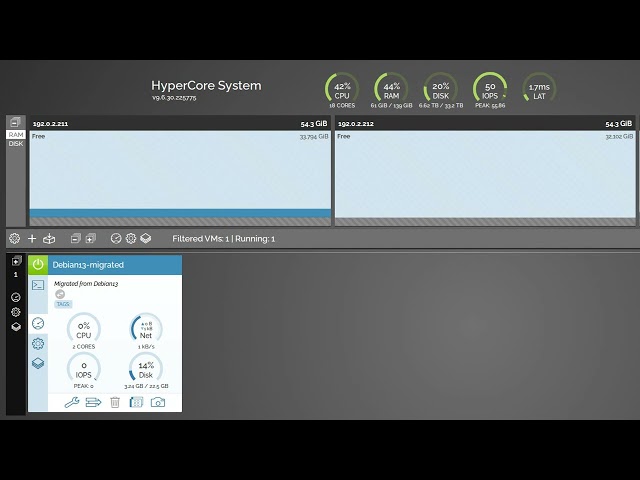Click the expand group icon in the black sidebar

[16, 261]
